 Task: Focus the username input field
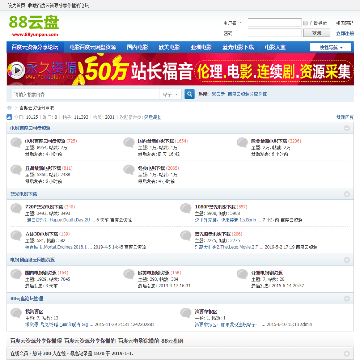point(275,23)
